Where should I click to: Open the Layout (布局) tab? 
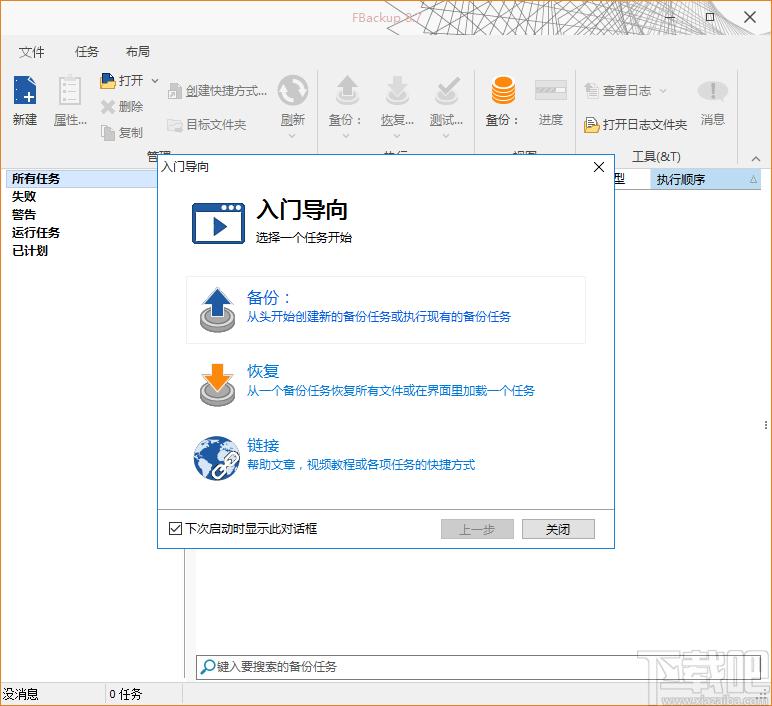(138, 52)
